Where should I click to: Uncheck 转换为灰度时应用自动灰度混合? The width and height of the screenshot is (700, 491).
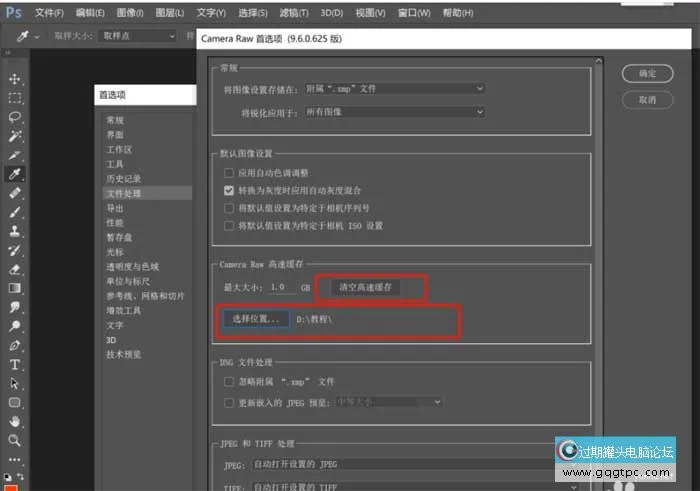(x=230, y=190)
